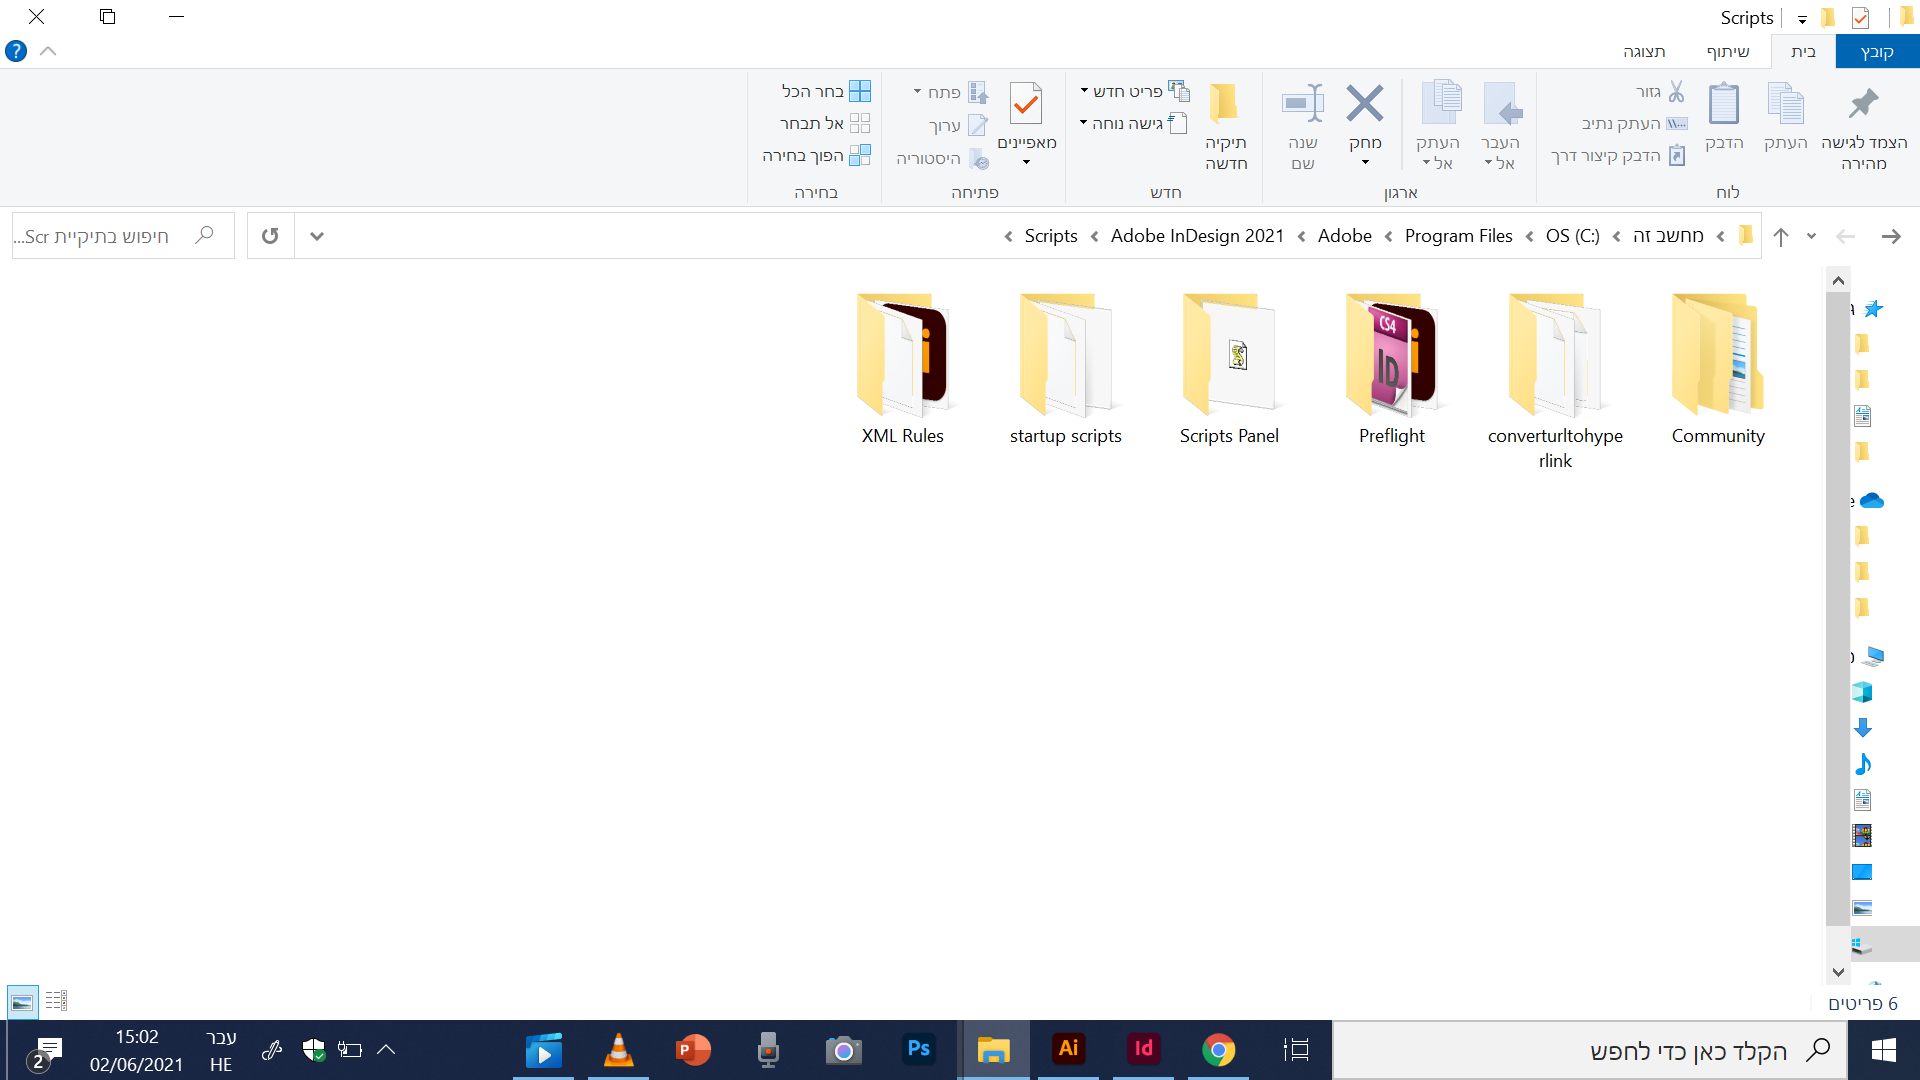Click the refresh button near the search box

(x=269, y=236)
